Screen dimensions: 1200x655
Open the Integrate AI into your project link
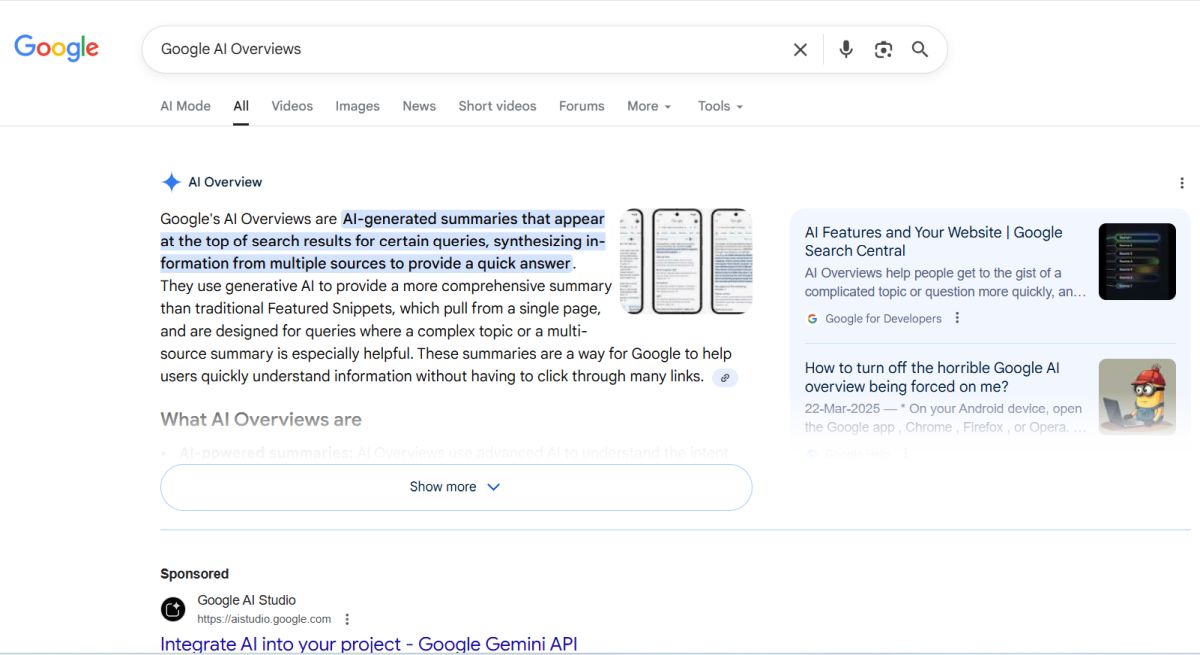[368, 644]
